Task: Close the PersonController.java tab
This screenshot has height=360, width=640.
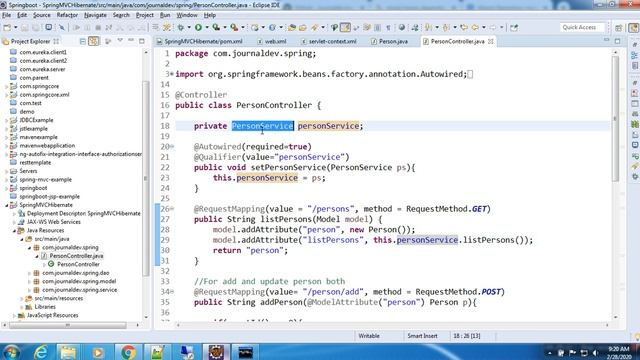Action: (x=491, y=41)
